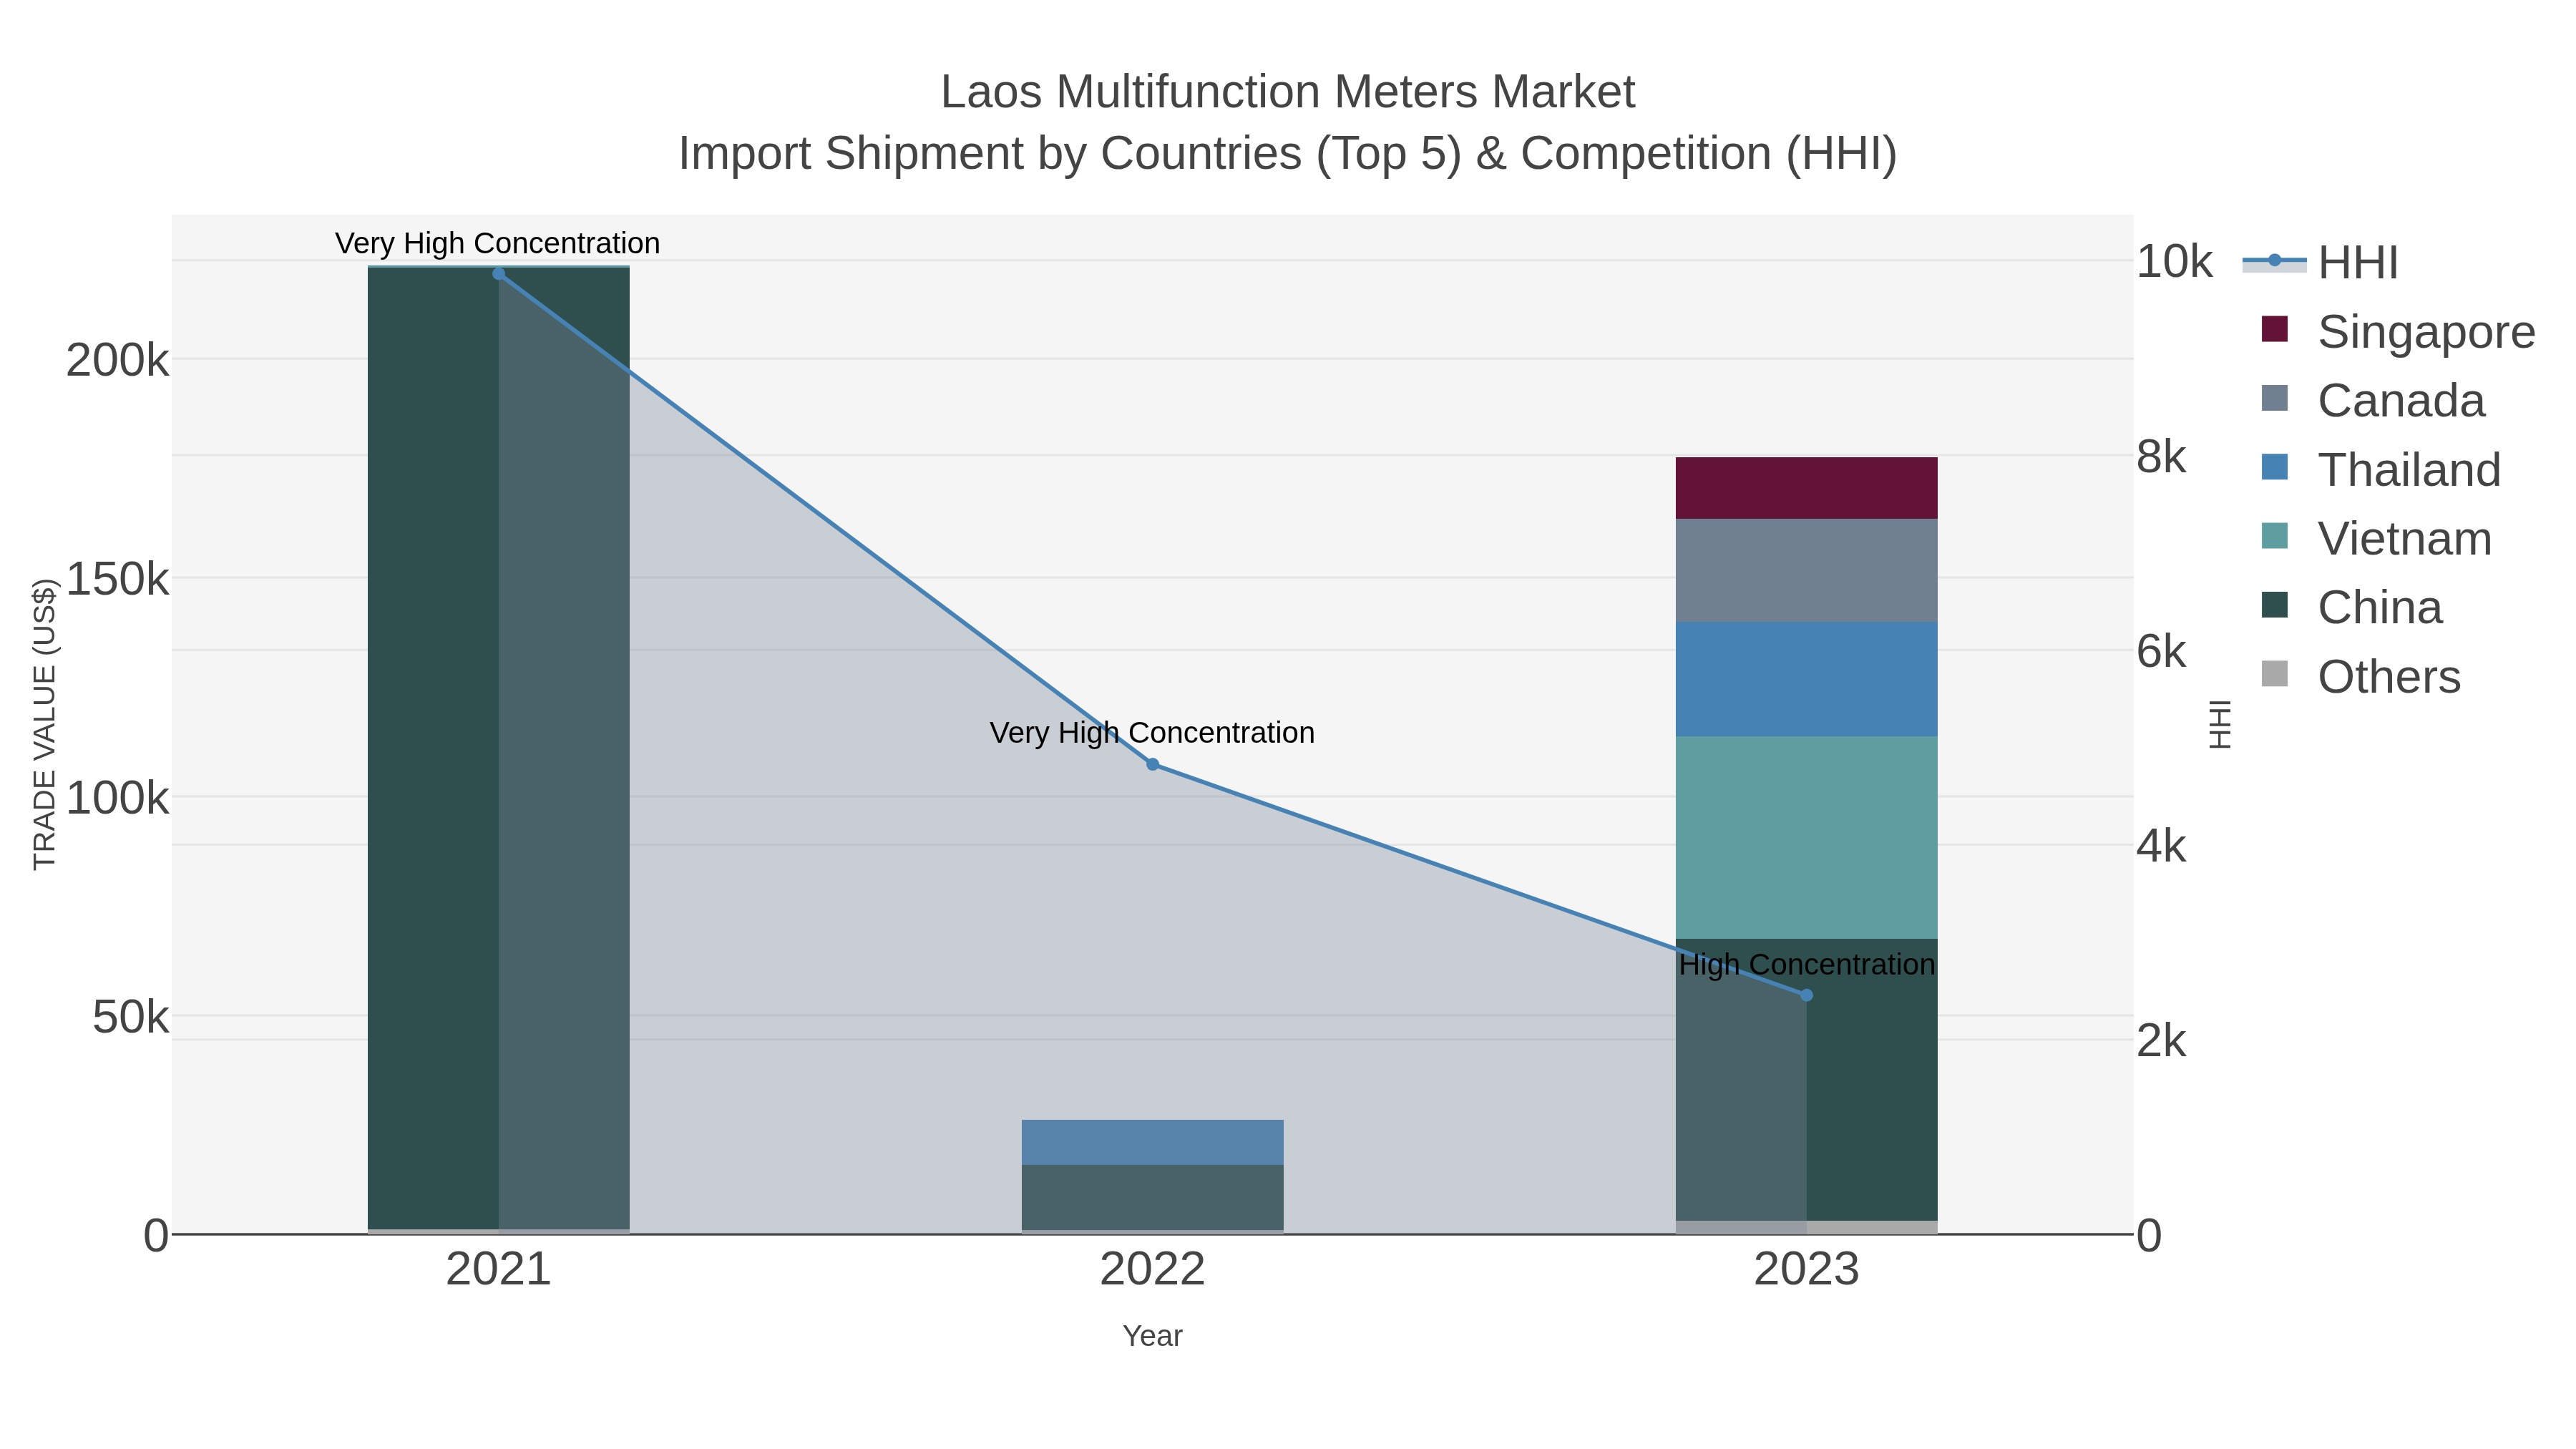The width and height of the screenshot is (2576, 1449).
Task: Click the 150k left axis tick label
Action: (117, 579)
